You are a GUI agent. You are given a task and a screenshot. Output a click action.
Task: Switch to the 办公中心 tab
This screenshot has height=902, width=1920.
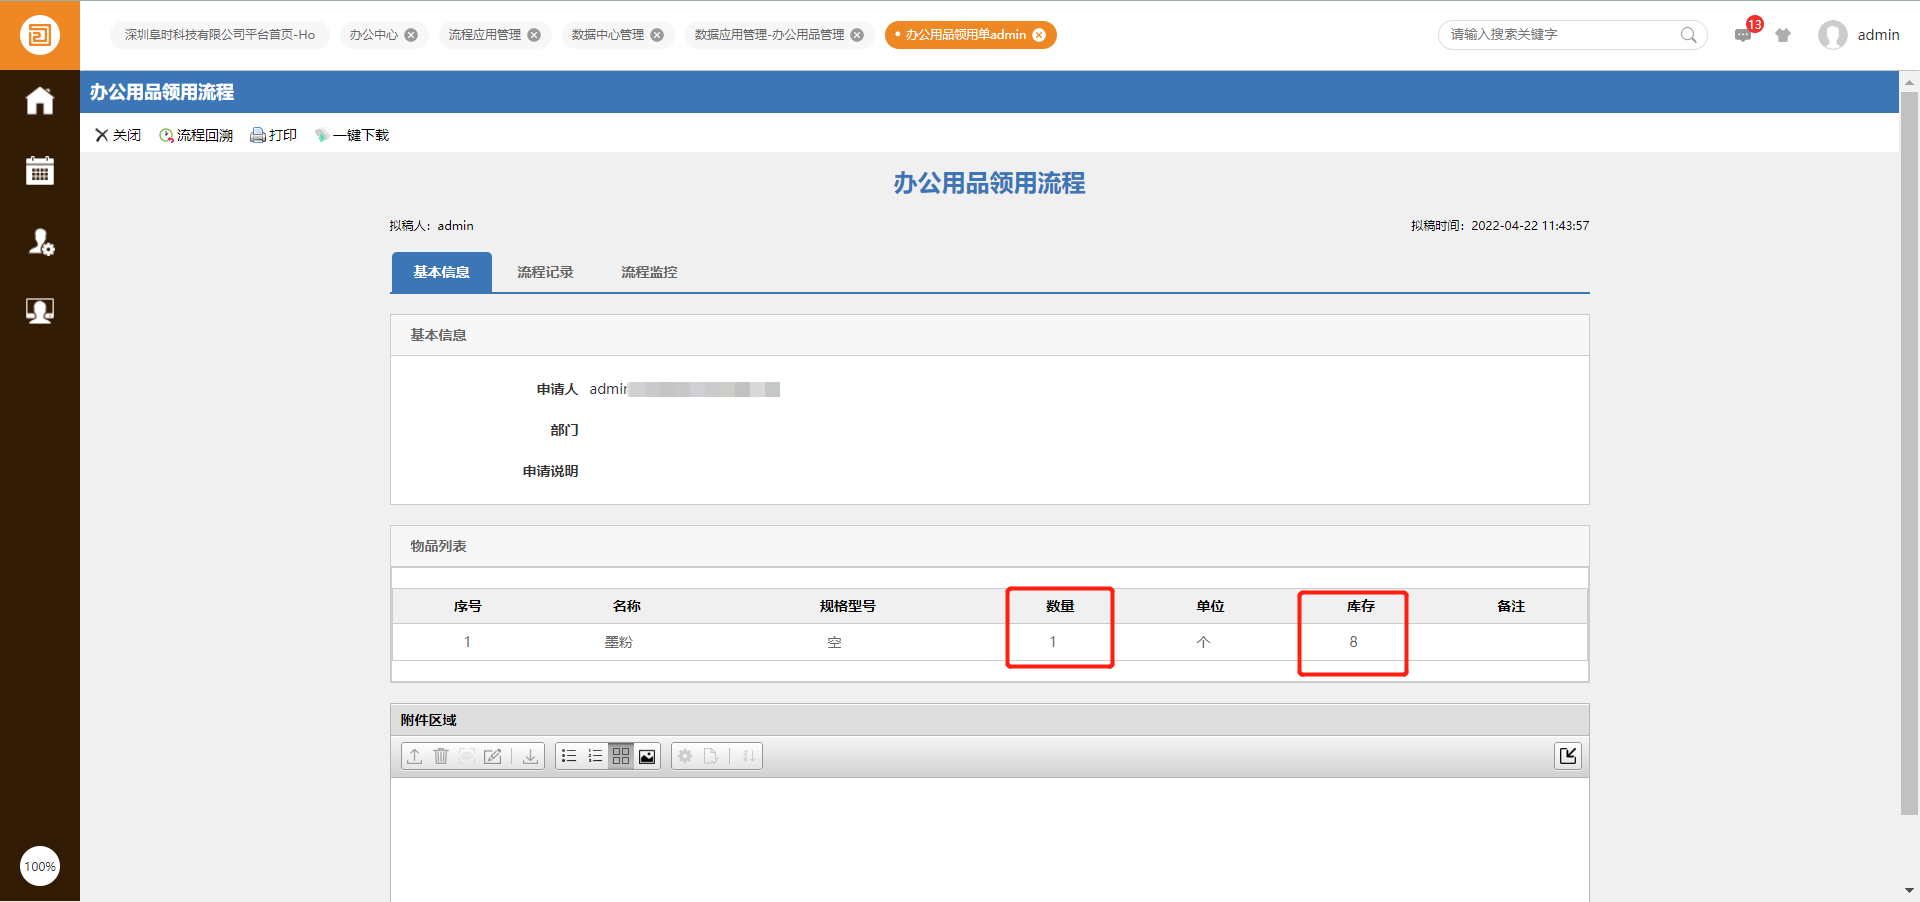pos(373,35)
